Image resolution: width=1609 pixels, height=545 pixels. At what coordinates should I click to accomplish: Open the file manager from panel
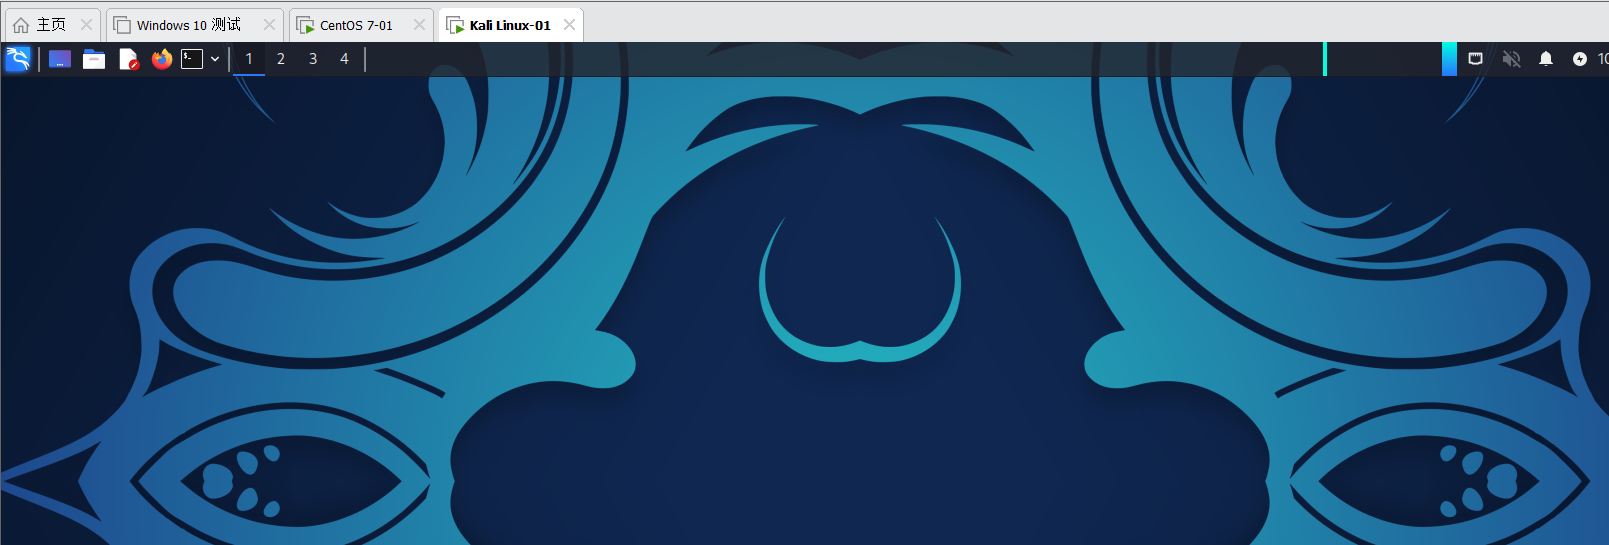(94, 59)
